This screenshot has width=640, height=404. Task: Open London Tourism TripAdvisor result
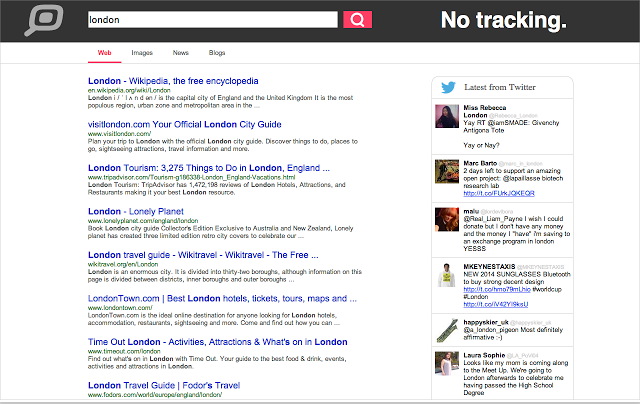click(x=209, y=168)
